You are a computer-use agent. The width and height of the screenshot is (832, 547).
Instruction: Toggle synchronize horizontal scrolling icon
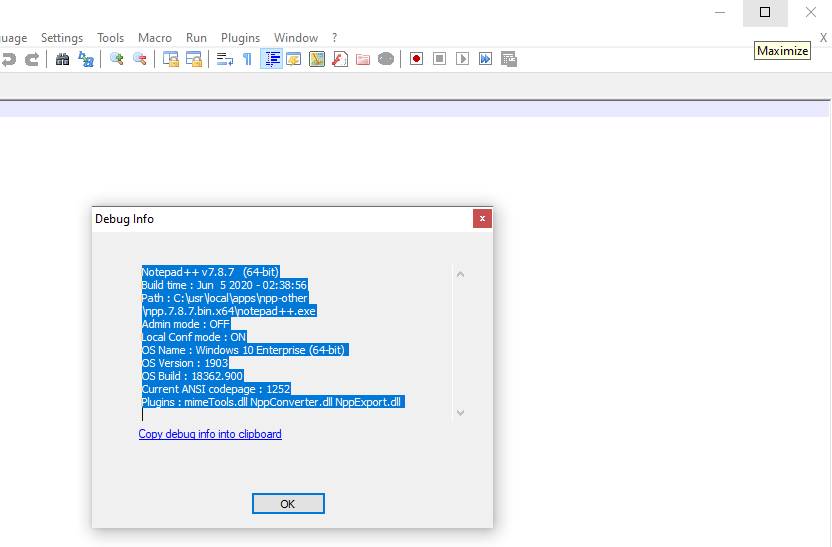point(194,59)
